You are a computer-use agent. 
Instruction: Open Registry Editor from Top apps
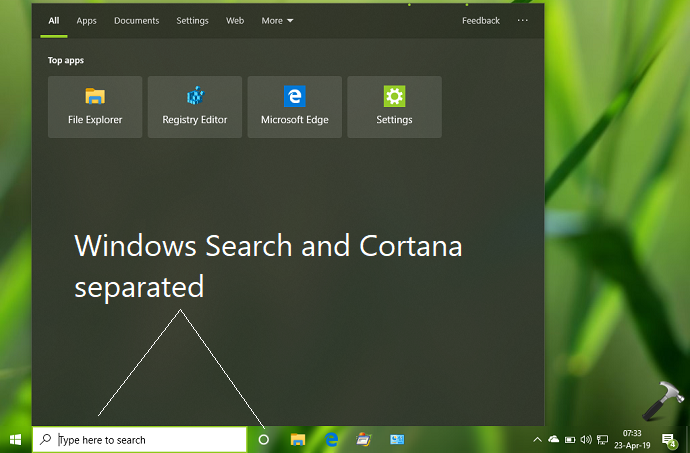point(195,107)
